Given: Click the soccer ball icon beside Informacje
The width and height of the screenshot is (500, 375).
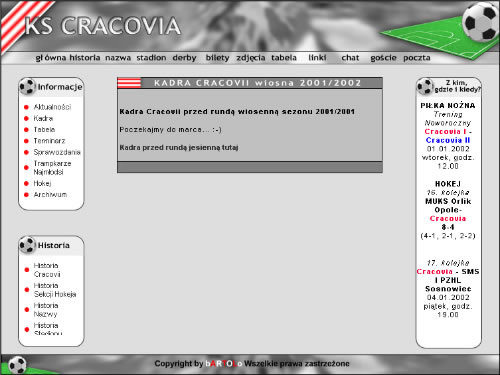Looking at the screenshot, I should (27, 86).
